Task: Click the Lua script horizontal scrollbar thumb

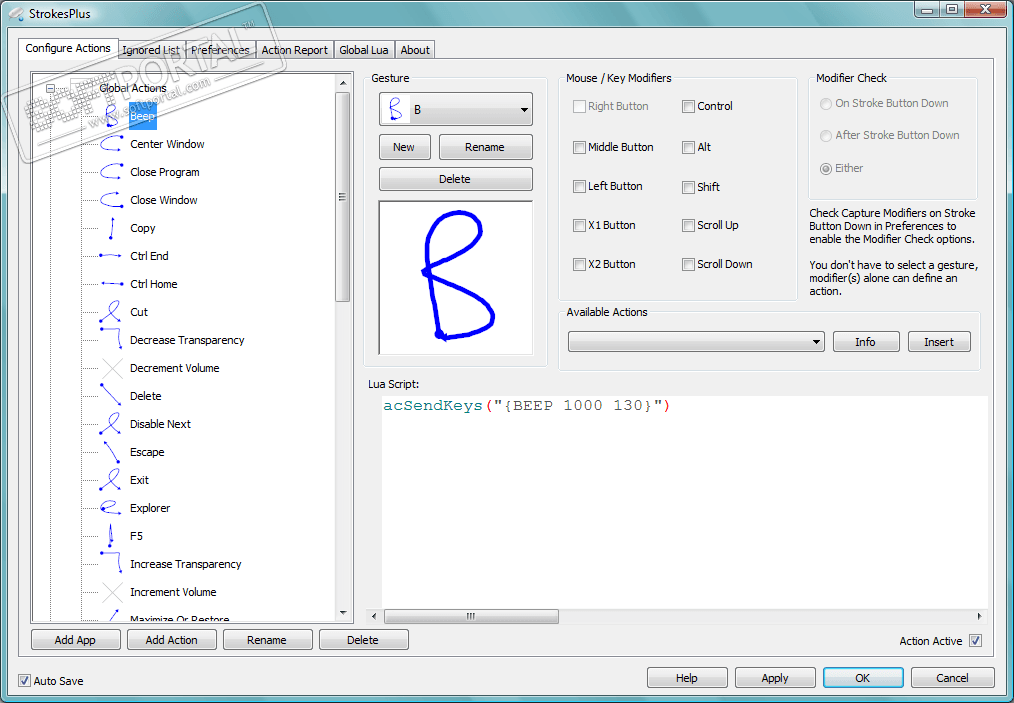Action: click(471, 616)
